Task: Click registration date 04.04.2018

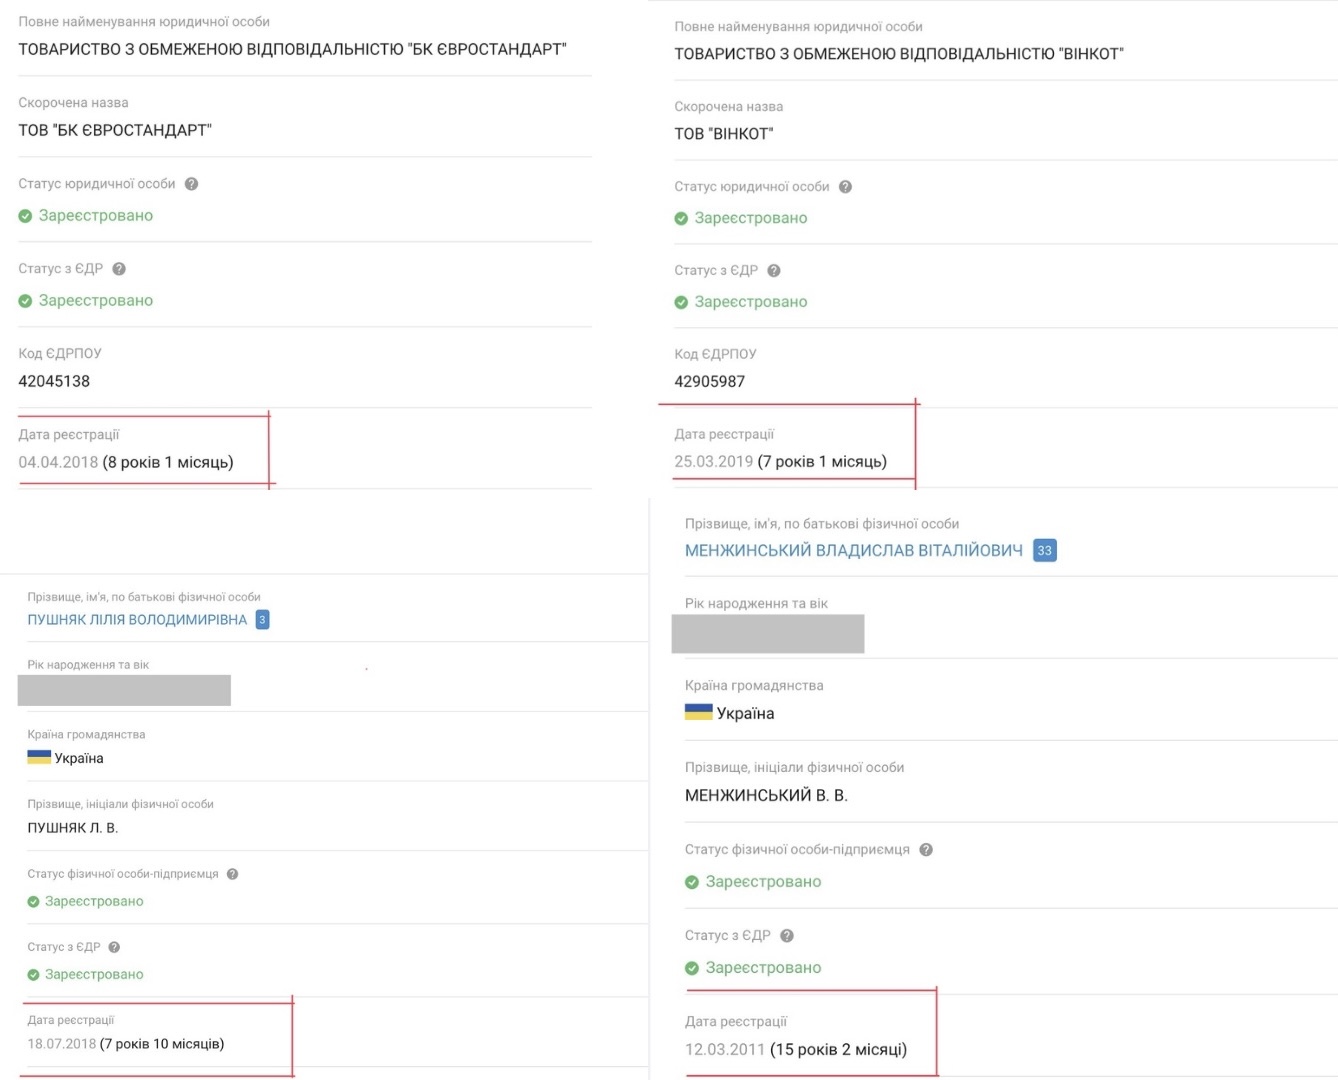Action: [58, 462]
